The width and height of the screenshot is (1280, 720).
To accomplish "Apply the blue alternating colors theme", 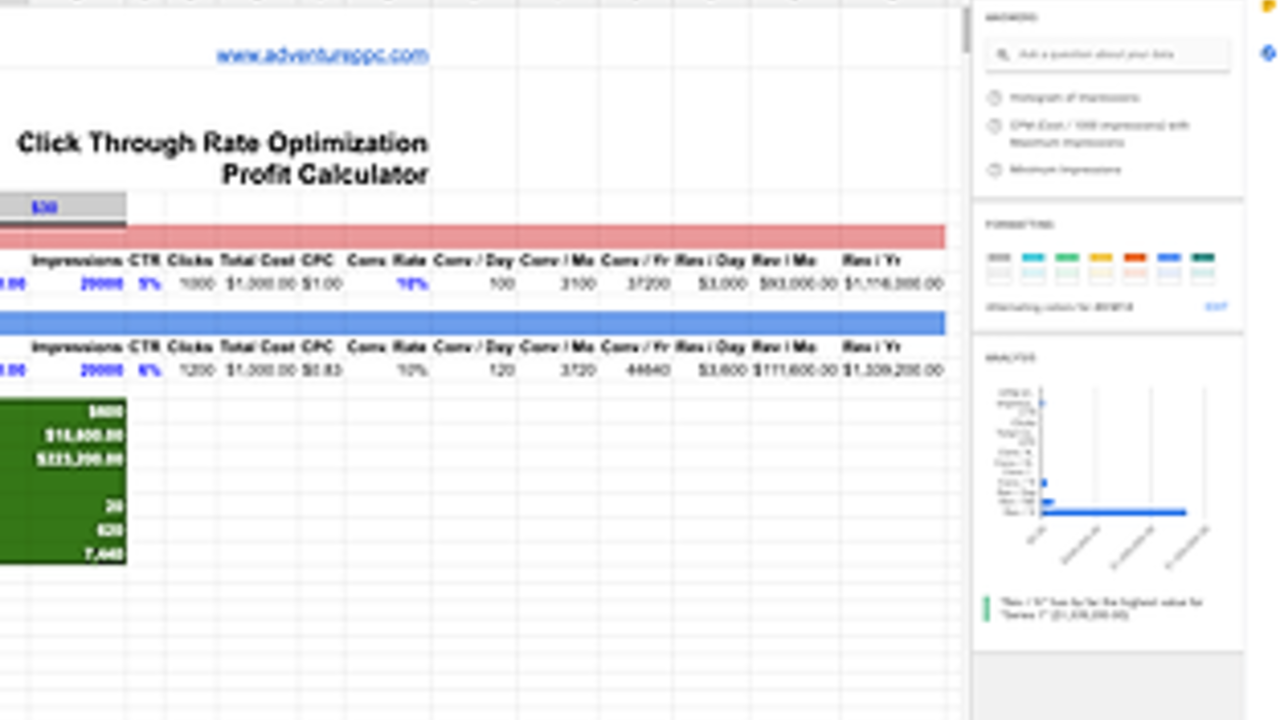I will [x=1169, y=266].
